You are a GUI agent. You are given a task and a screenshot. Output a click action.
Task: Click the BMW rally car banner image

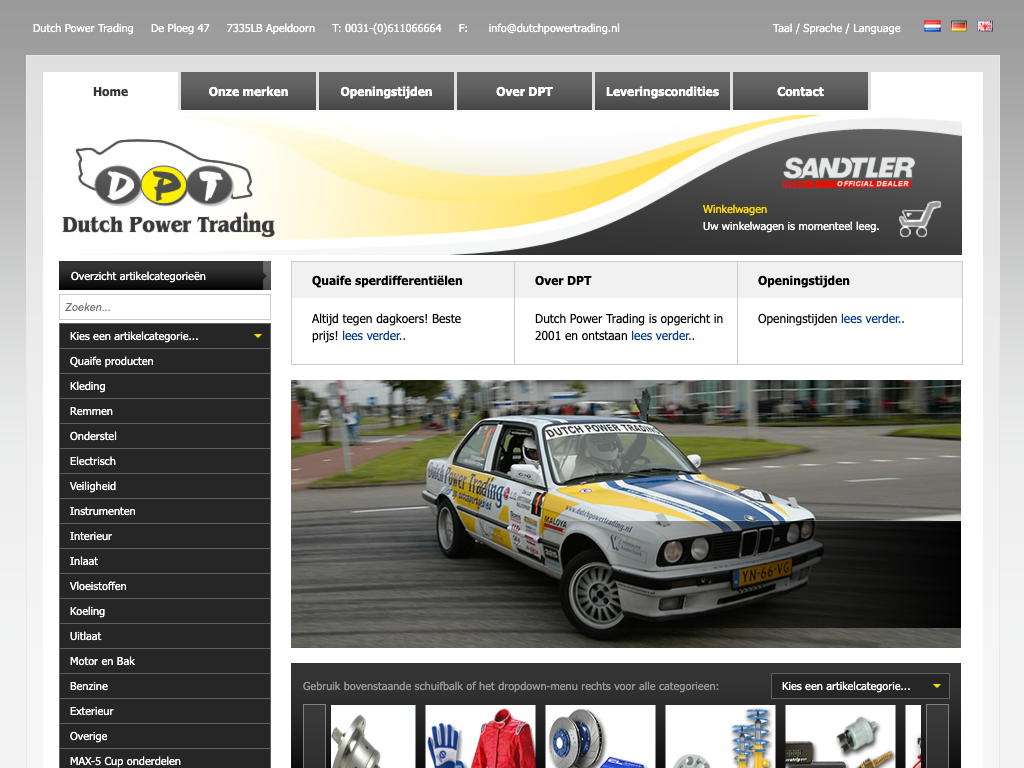click(625, 513)
